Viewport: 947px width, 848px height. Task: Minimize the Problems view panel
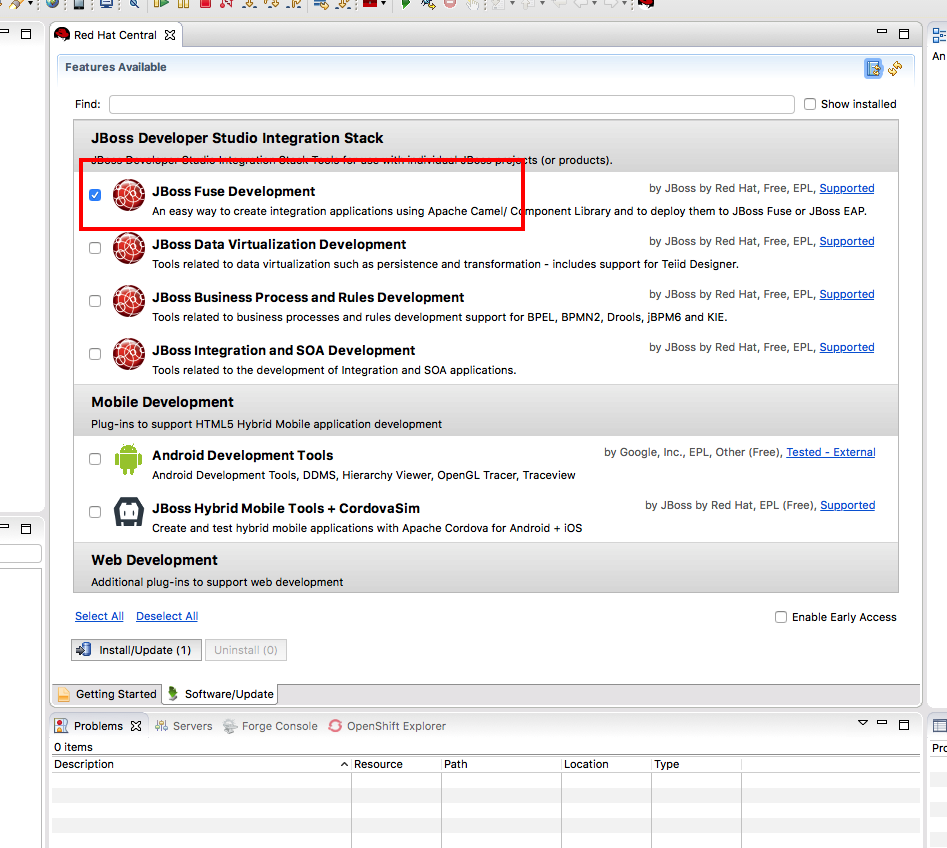(882, 723)
